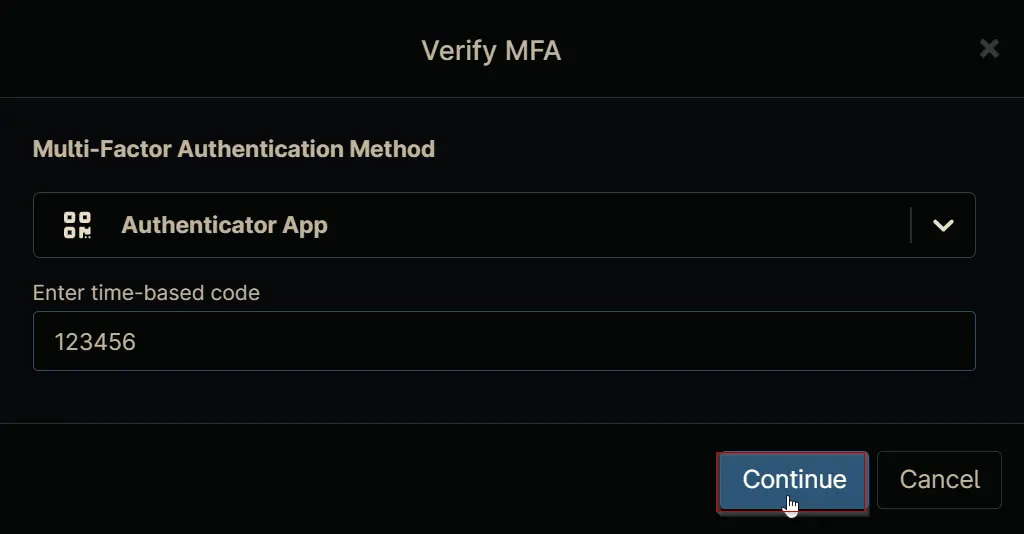The width and height of the screenshot is (1024, 534).
Task: Expand the authentication method chevron arrow
Action: click(x=943, y=225)
